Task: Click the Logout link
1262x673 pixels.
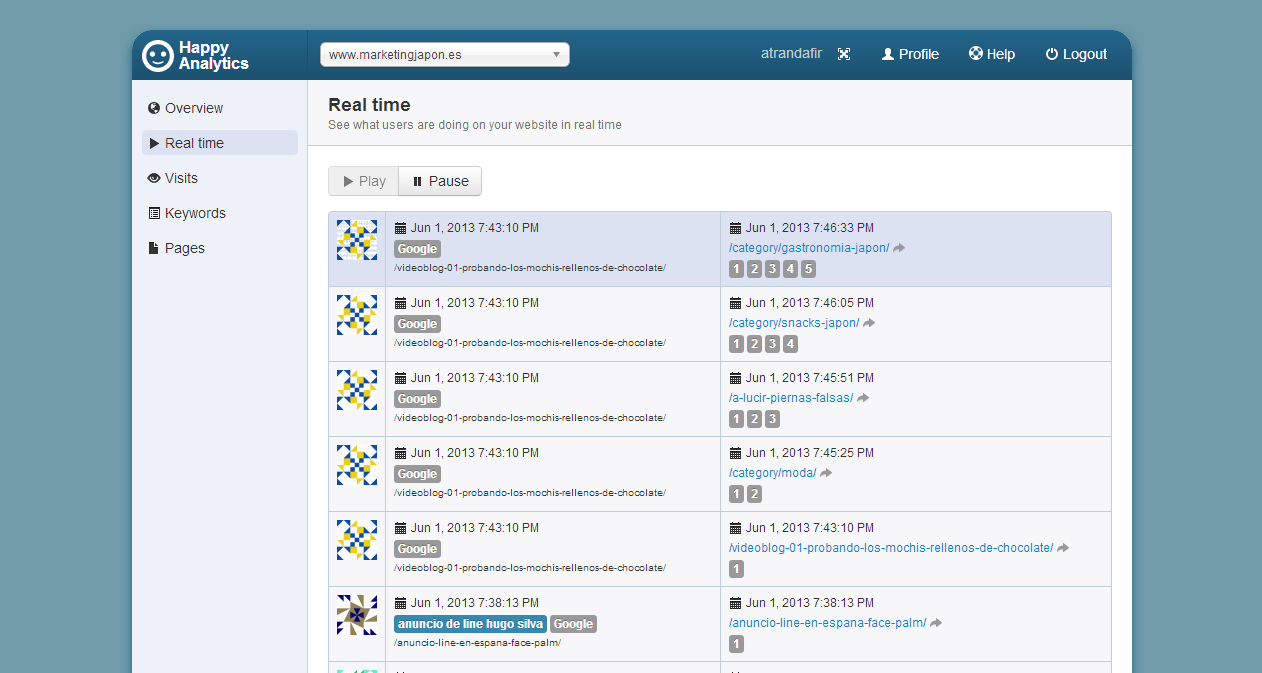Action: pyautogui.click(x=1076, y=54)
